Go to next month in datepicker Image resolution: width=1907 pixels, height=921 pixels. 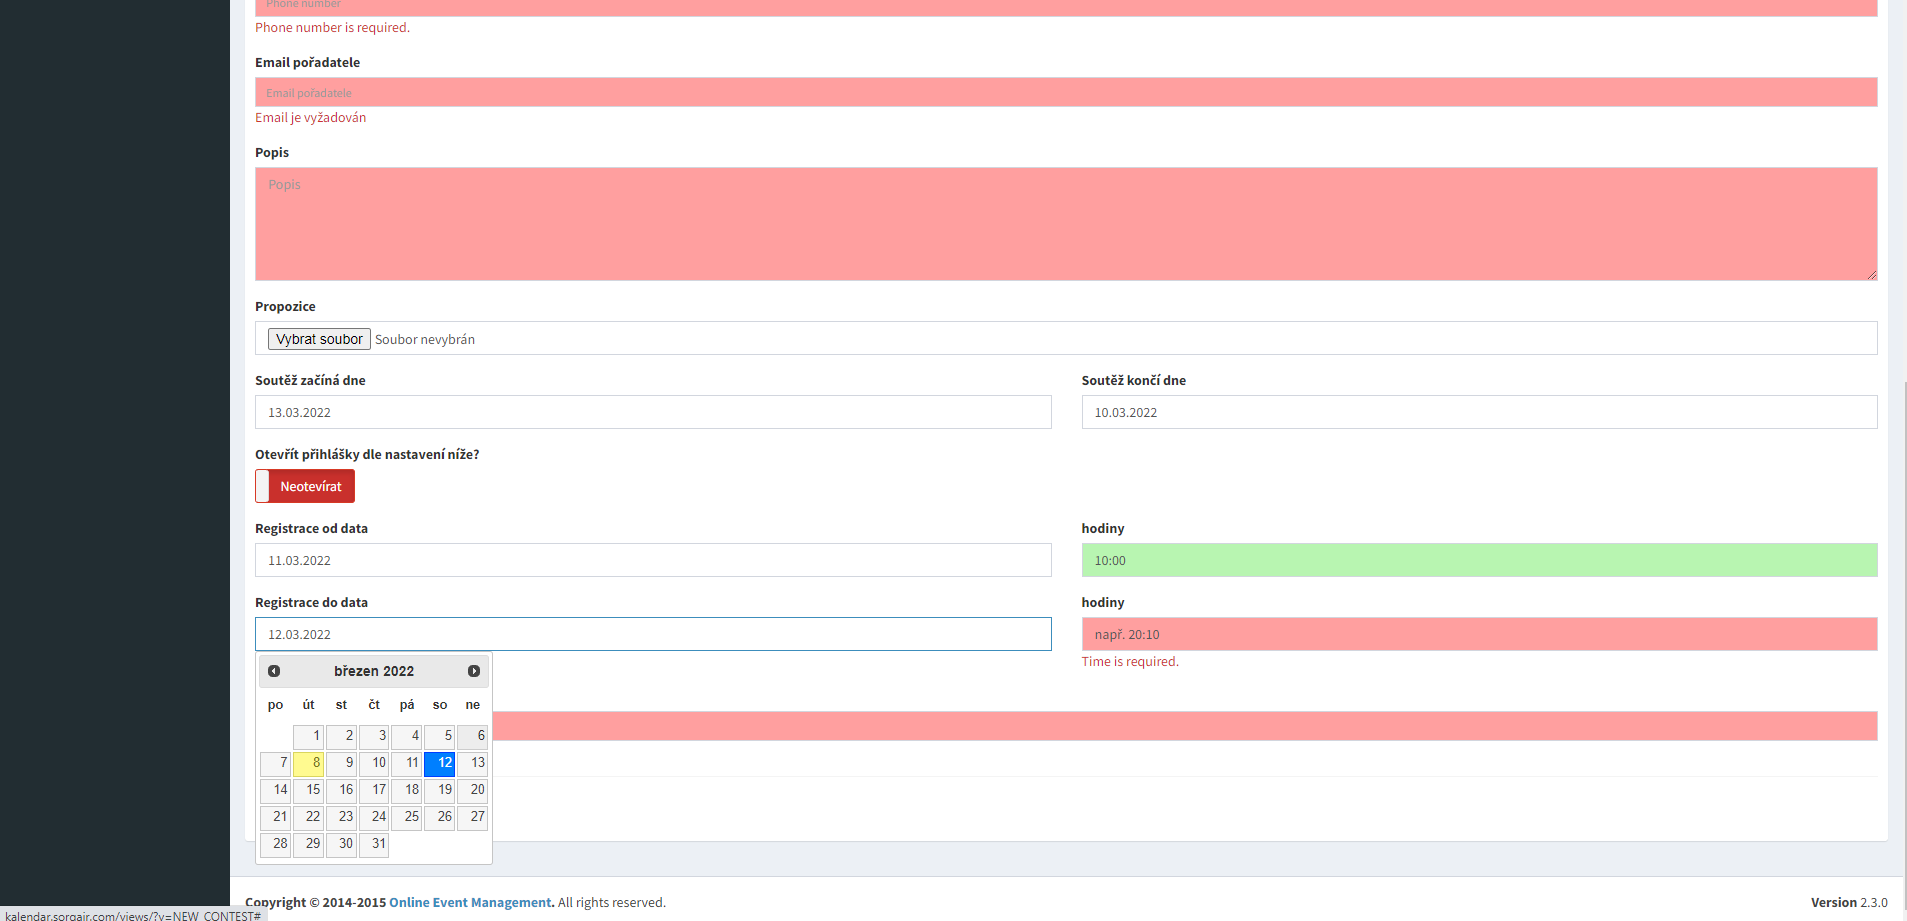[x=474, y=671]
